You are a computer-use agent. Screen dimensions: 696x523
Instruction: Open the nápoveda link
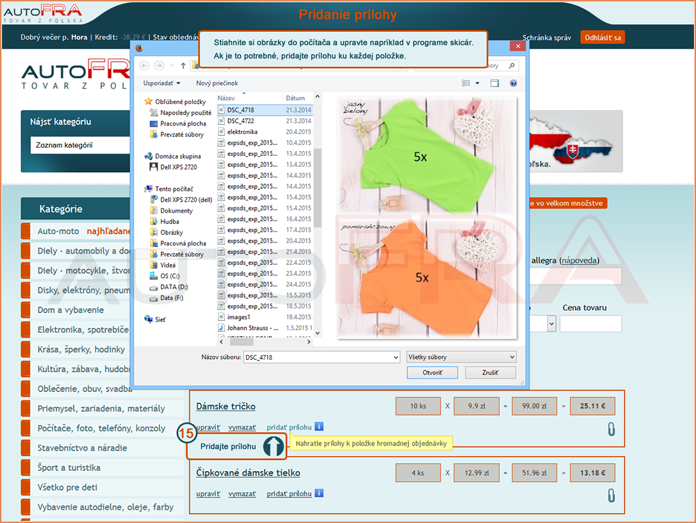580,261
